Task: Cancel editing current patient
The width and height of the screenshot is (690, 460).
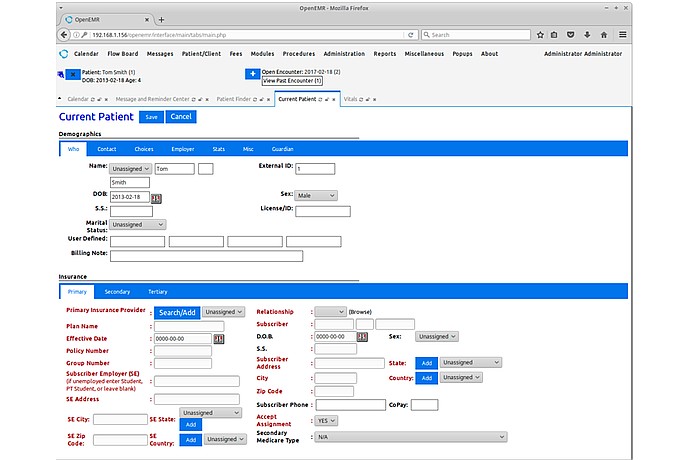Action: click(181, 117)
